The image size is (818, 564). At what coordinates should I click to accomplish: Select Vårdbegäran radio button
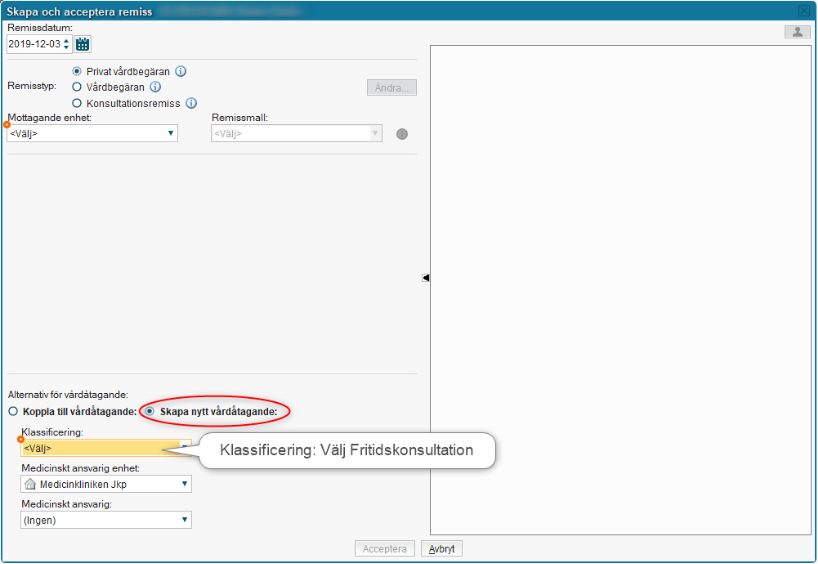point(77,87)
